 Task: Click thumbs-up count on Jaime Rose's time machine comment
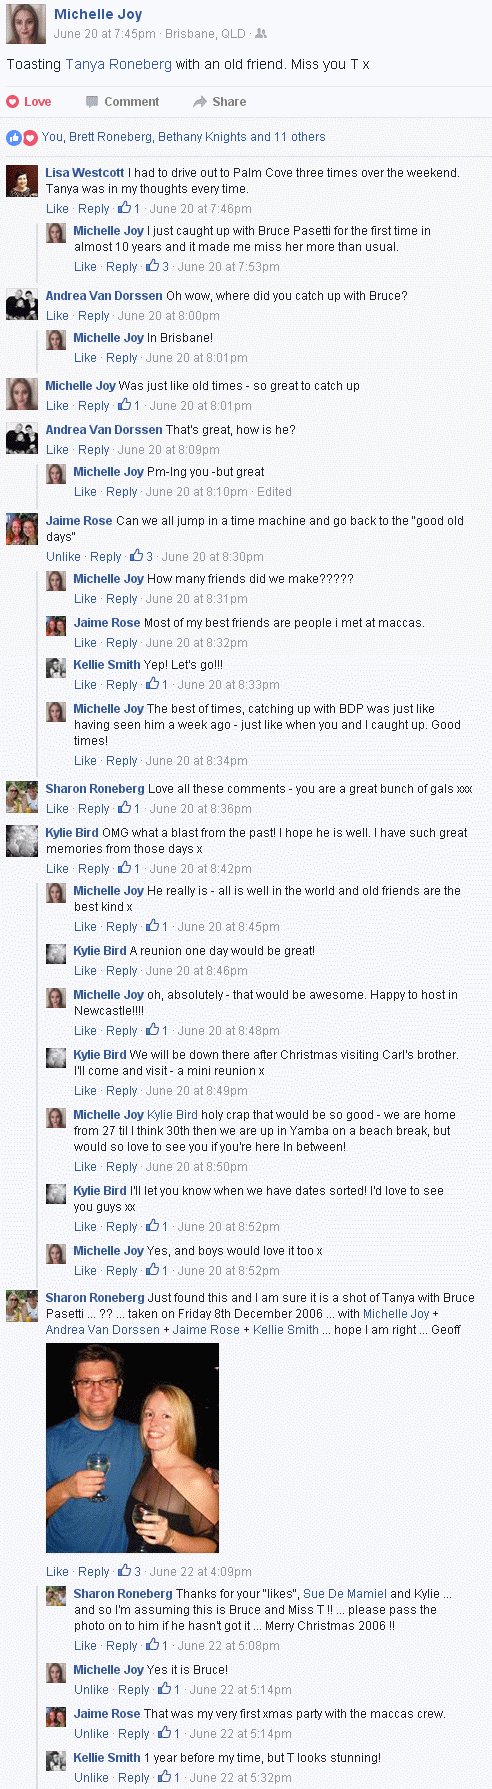141,557
